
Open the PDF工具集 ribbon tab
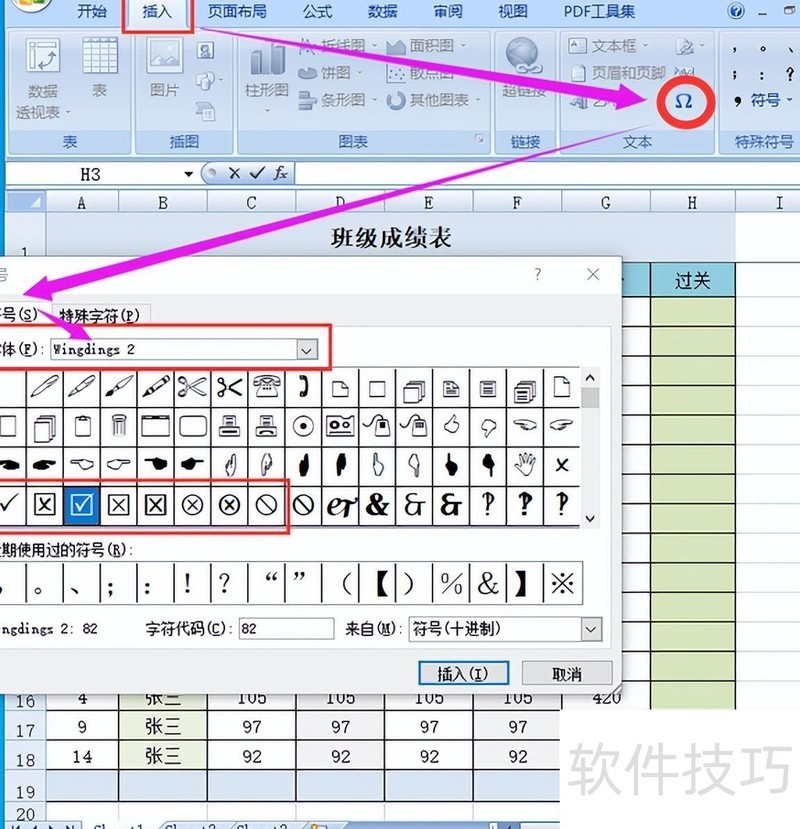599,12
